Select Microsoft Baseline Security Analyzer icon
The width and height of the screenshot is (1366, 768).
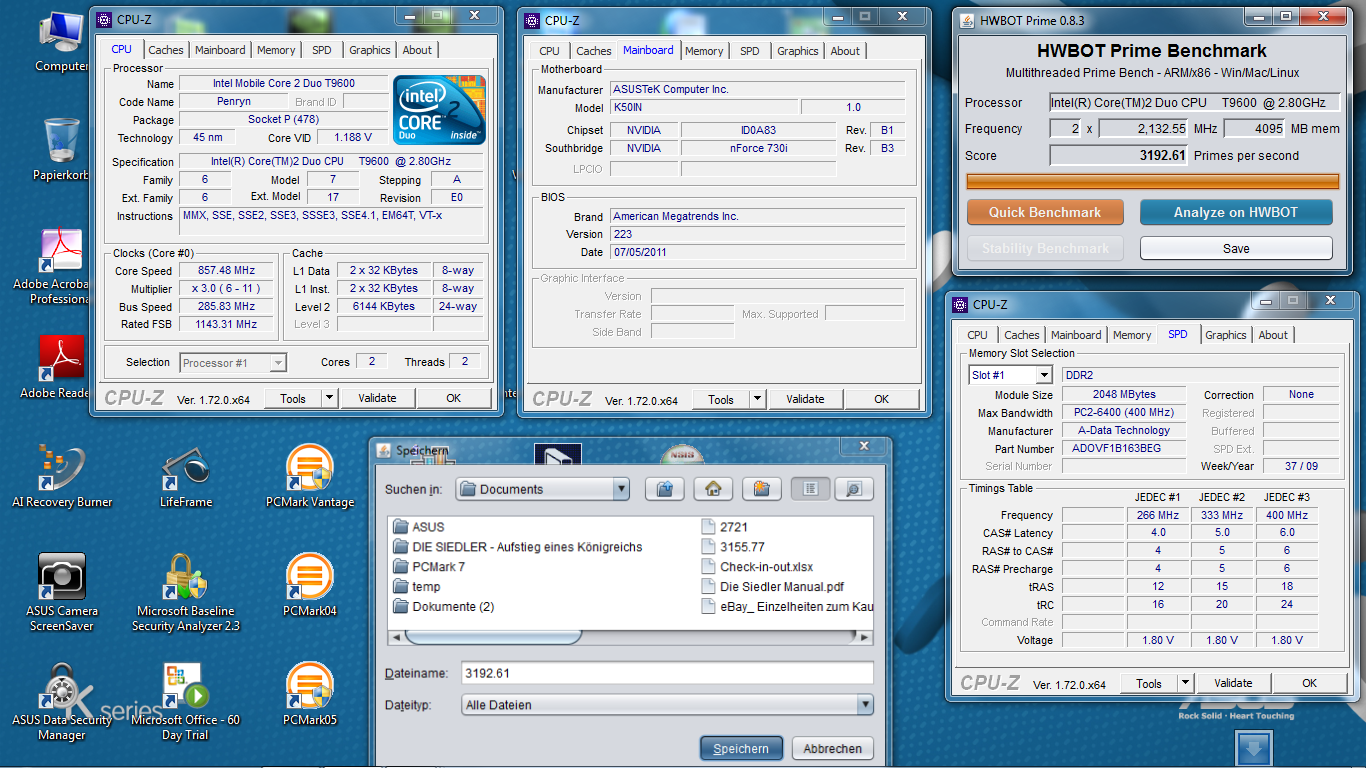click(185, 592)
